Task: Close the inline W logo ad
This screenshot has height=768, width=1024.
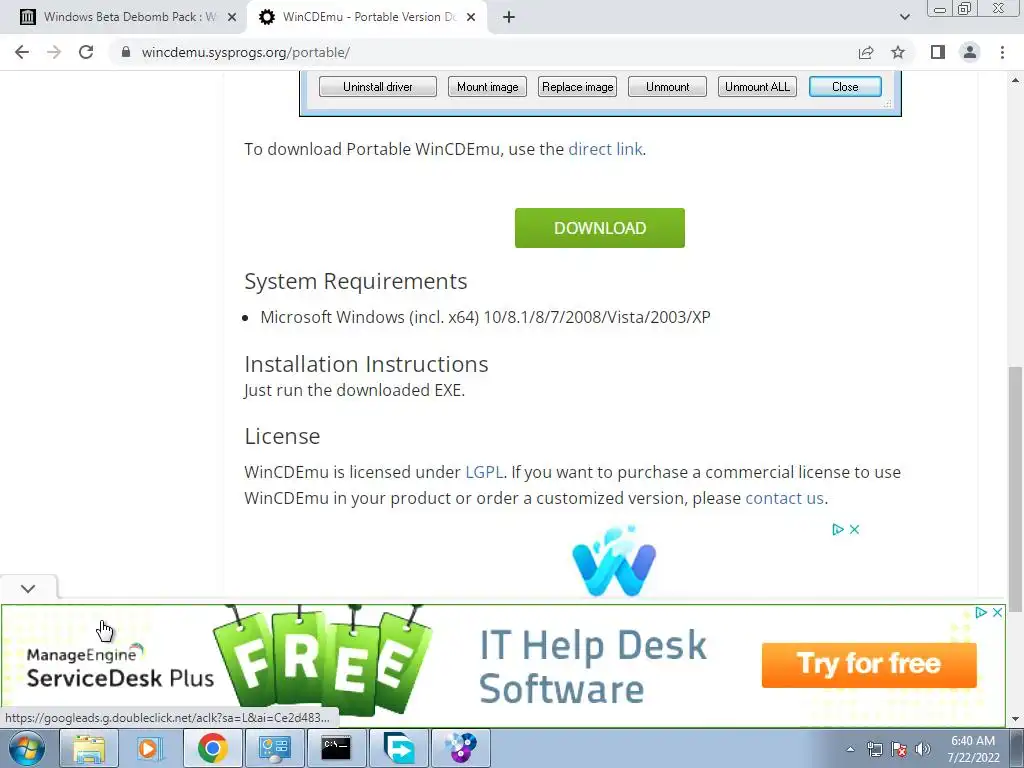Action: [x=854, y=530]
